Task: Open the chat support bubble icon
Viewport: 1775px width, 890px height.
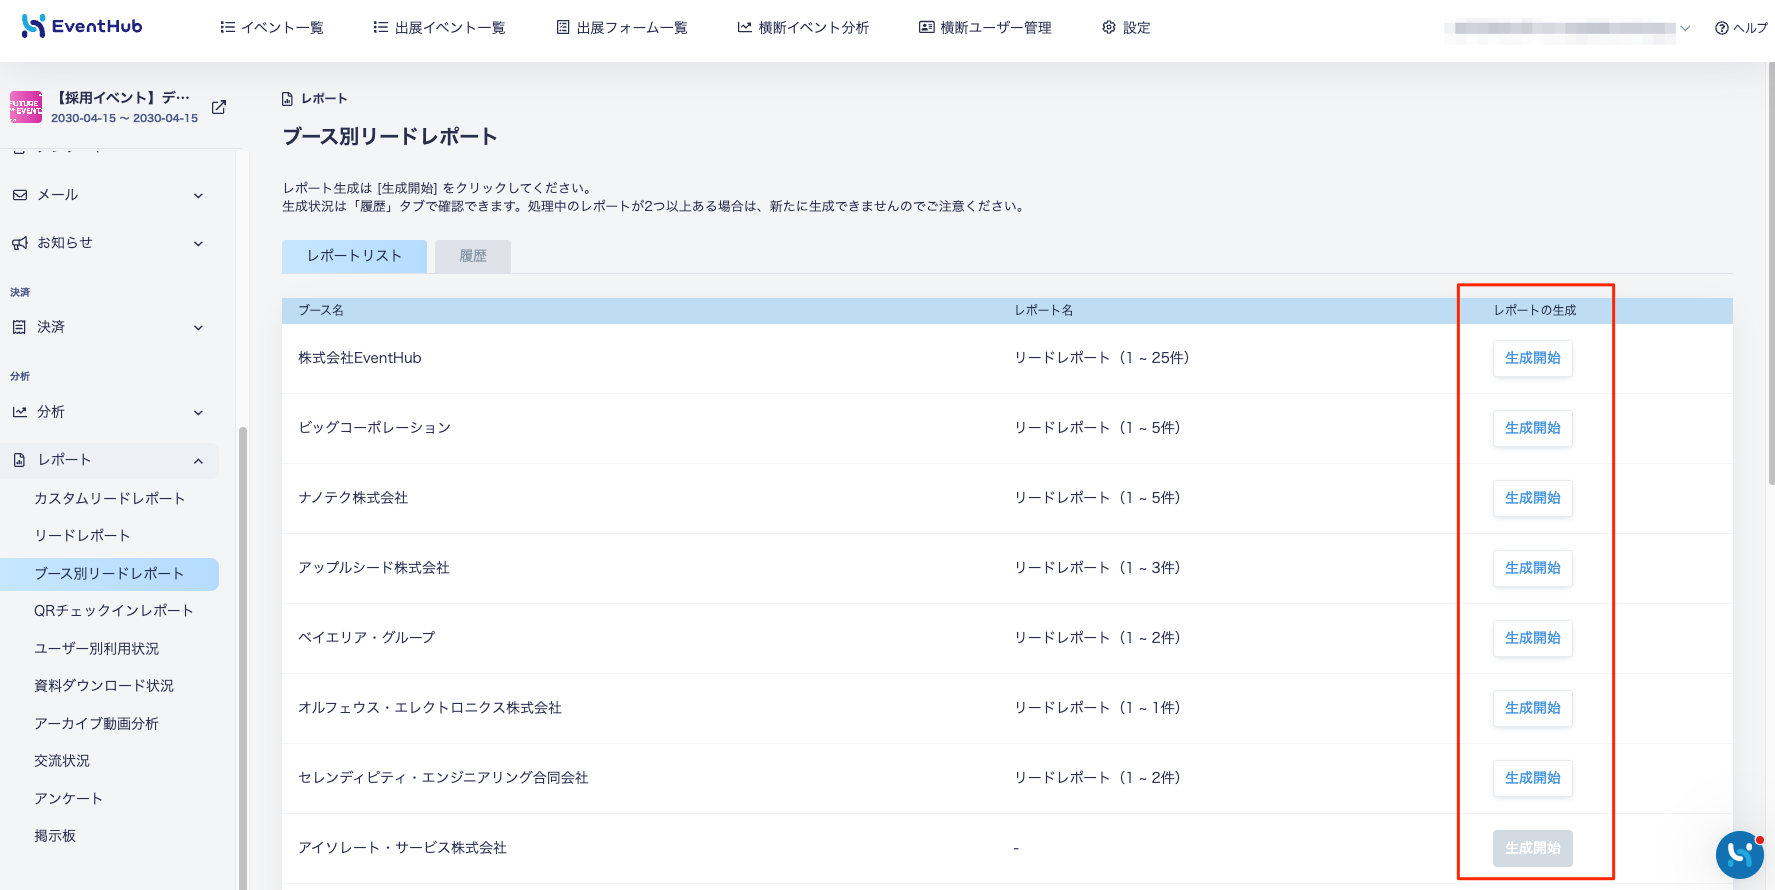Action: (1740, 854)
